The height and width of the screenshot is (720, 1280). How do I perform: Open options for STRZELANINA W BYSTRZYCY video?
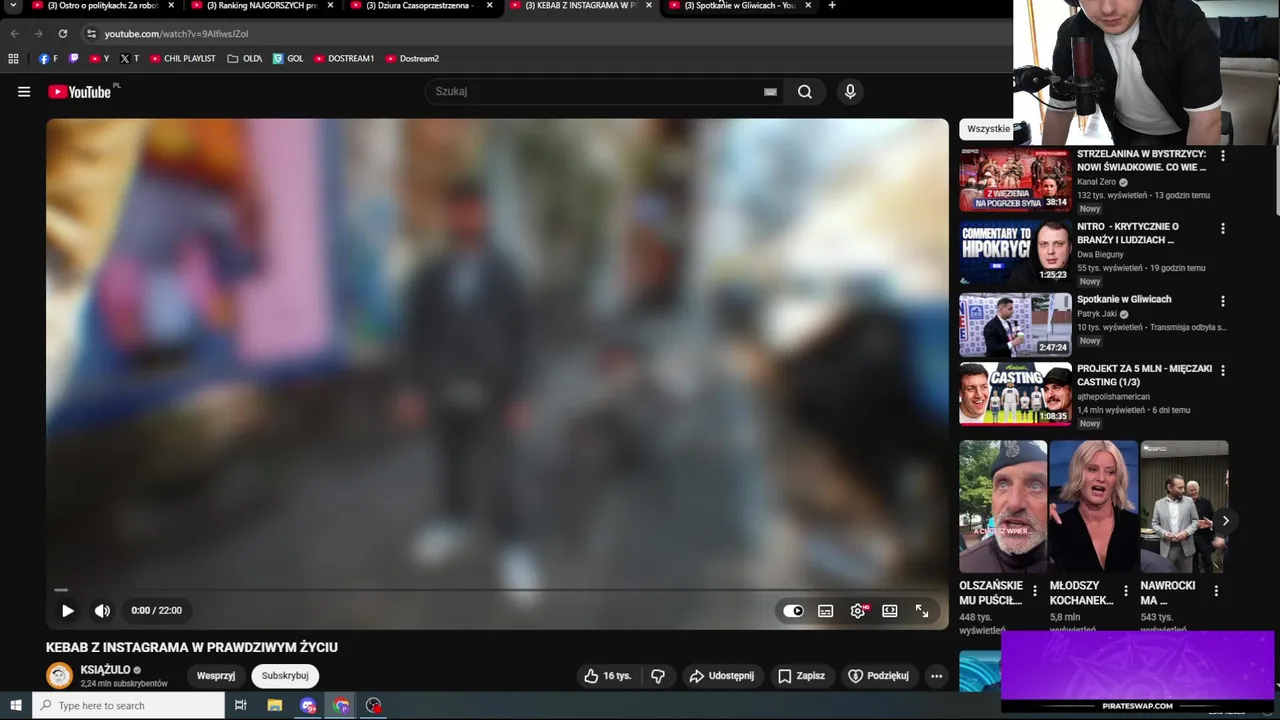(1222, 156)
